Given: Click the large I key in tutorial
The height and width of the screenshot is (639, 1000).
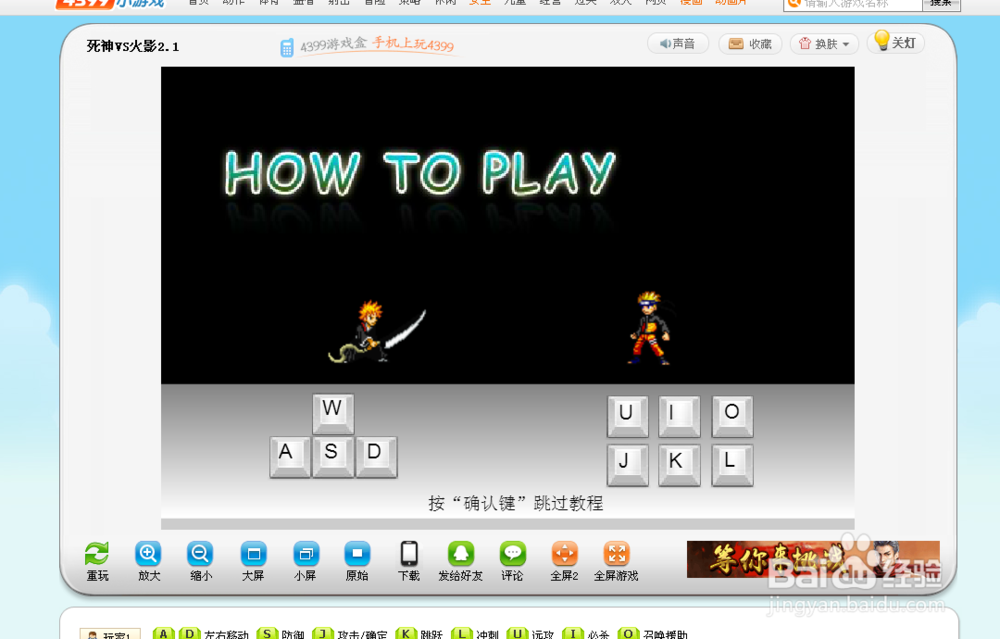Looking at the screenshot, I should [679, 416].
